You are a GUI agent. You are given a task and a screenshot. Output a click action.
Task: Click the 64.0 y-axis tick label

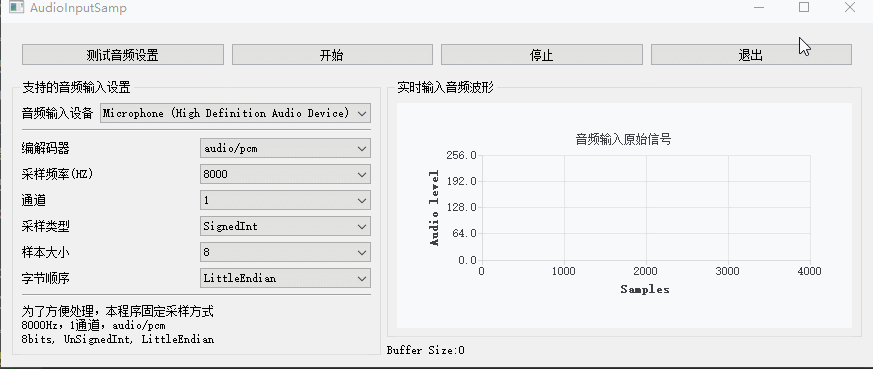(x=464, y=234)
